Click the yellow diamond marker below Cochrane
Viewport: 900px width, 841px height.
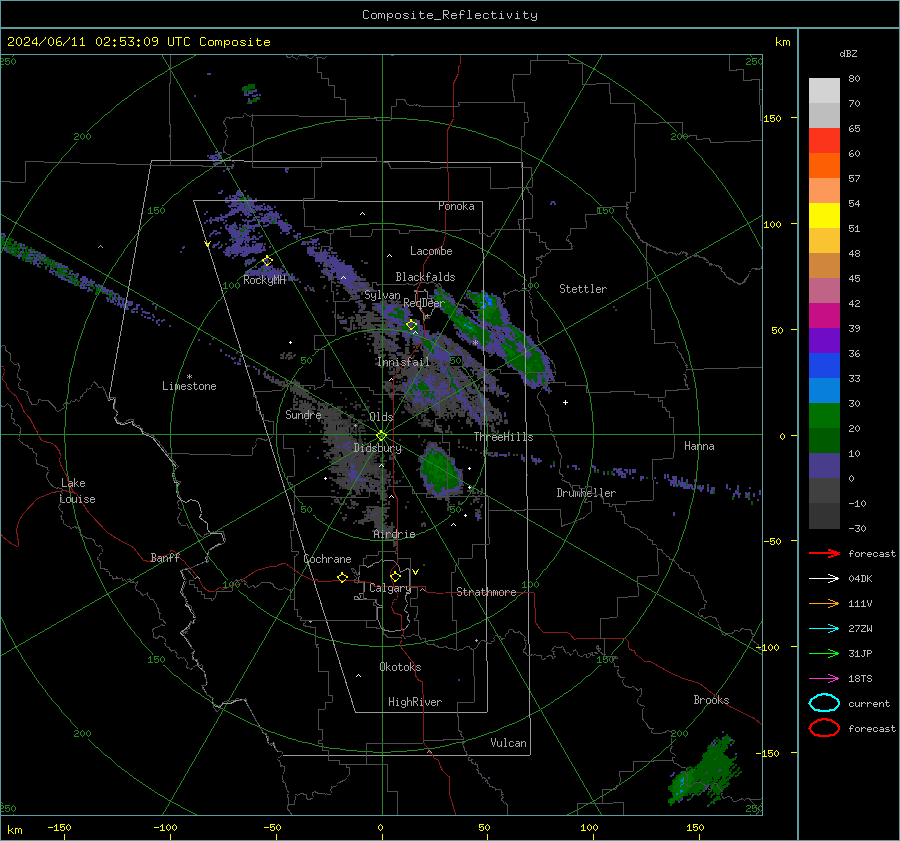pos(342,577)
